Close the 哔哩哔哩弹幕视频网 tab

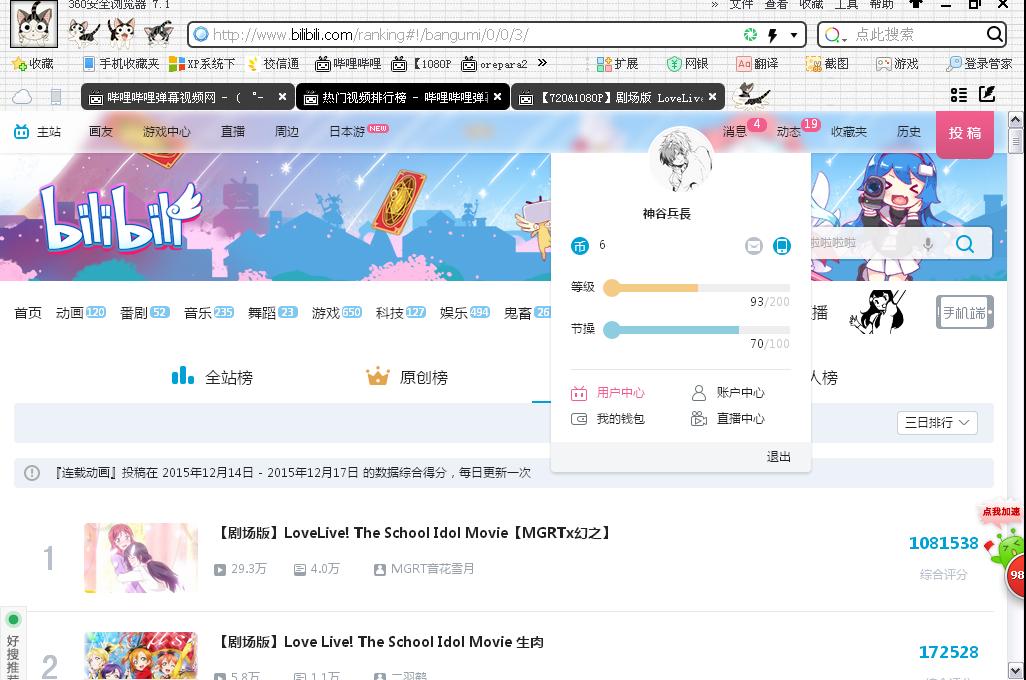(x=282, y=97)
